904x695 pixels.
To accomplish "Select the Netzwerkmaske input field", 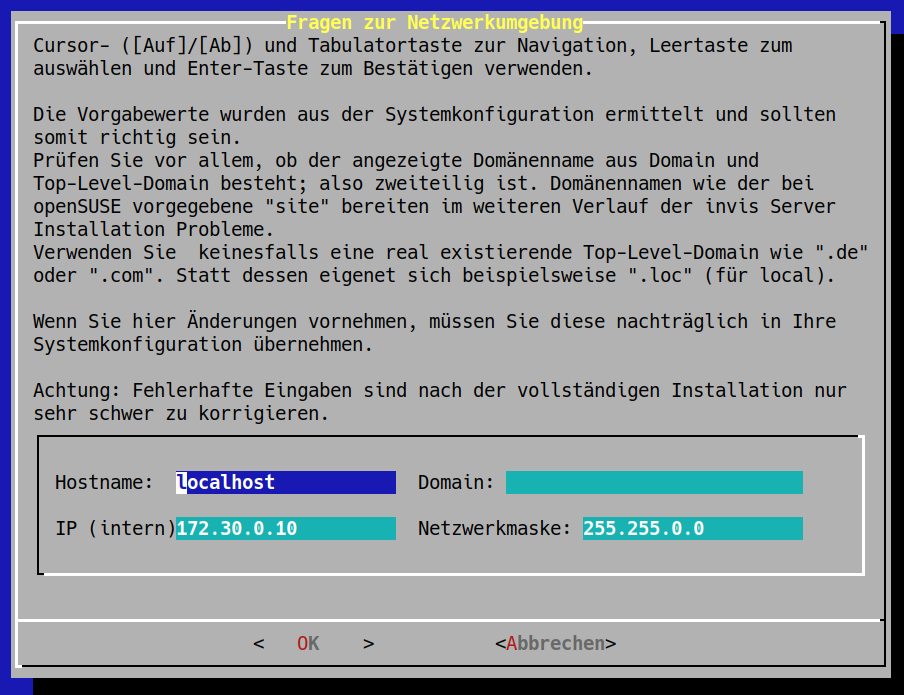I will point(691,528).
